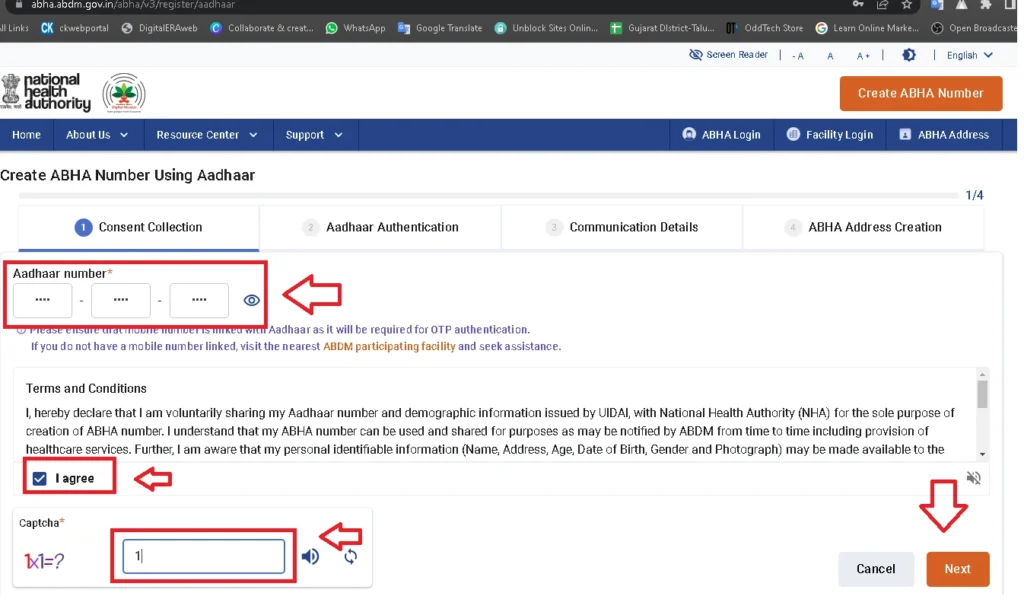Viewport: 1024px width, 612px height.
Task: Click the Cancel button
Action: click(876, 569)
